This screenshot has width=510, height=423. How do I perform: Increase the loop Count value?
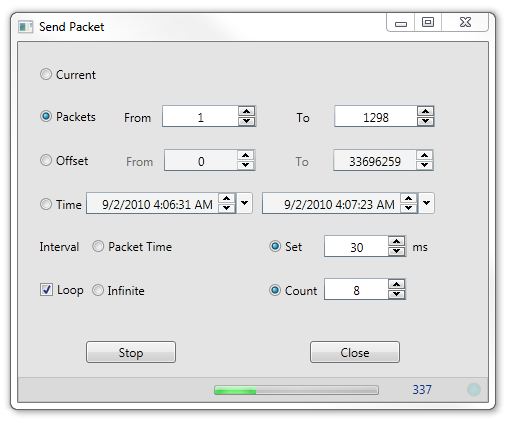click(x=397, y=284)
